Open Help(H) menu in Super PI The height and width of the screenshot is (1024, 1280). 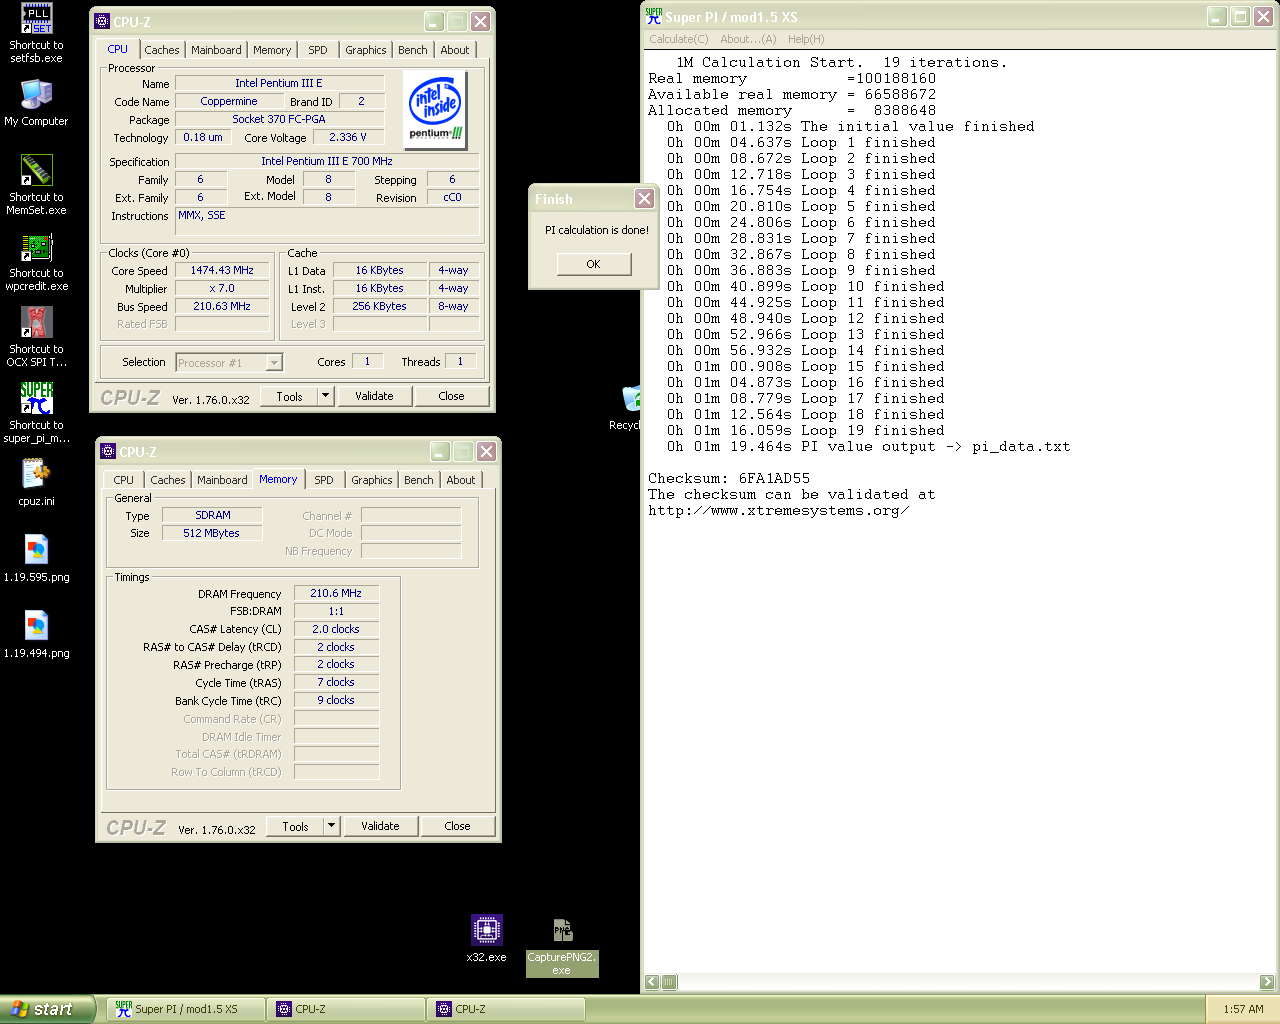(x=806, y=39)
